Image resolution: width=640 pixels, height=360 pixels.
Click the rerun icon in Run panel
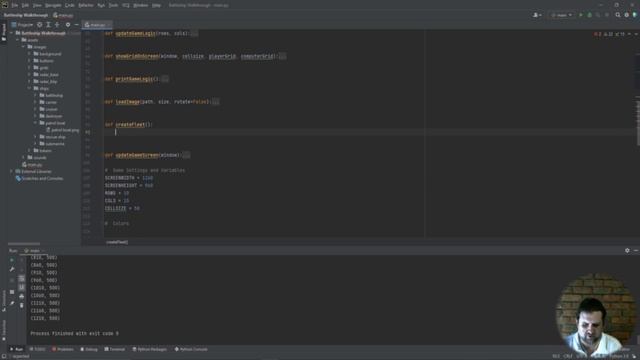click(x=12, y=260)
